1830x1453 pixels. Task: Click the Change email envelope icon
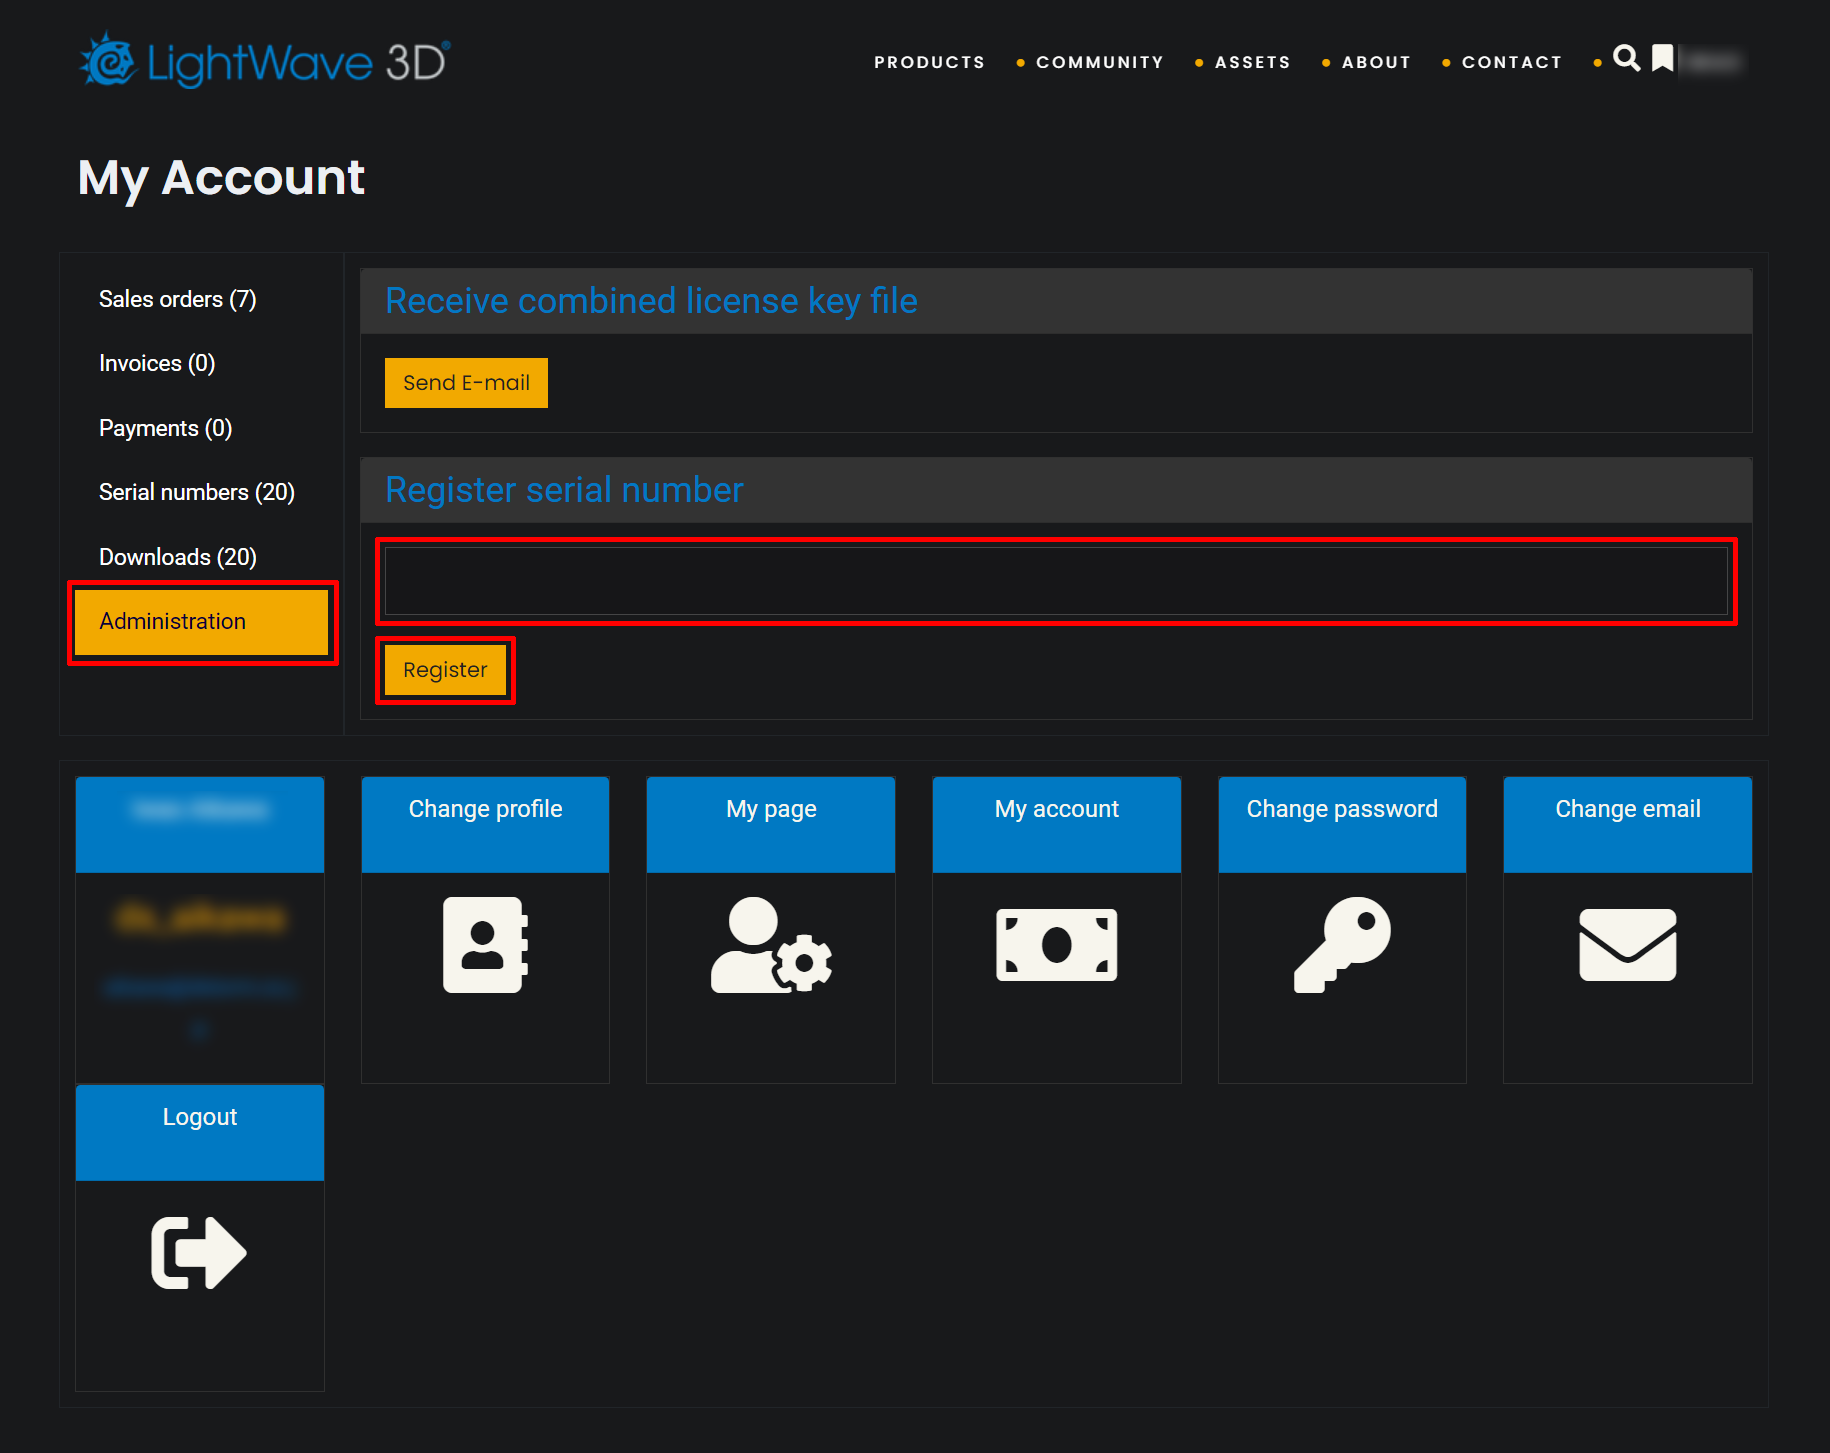coord(1628,945)
